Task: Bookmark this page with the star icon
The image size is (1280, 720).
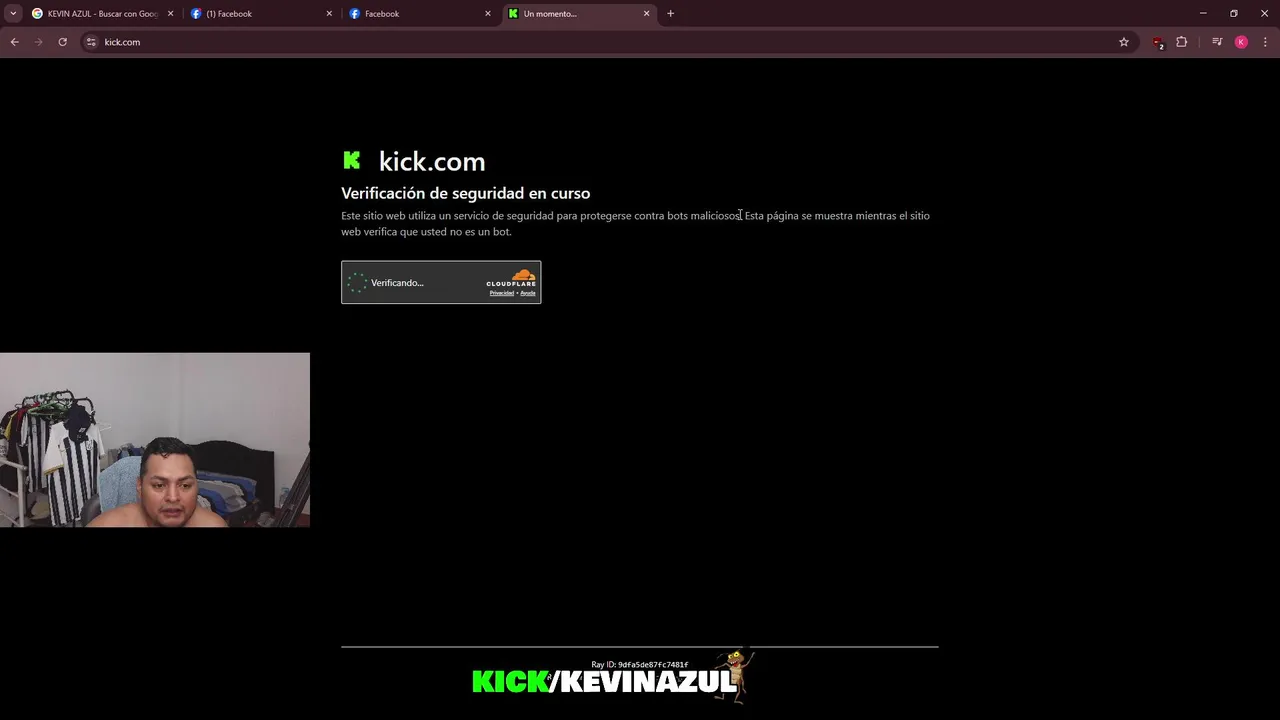Action: (x=1124, y=42)
